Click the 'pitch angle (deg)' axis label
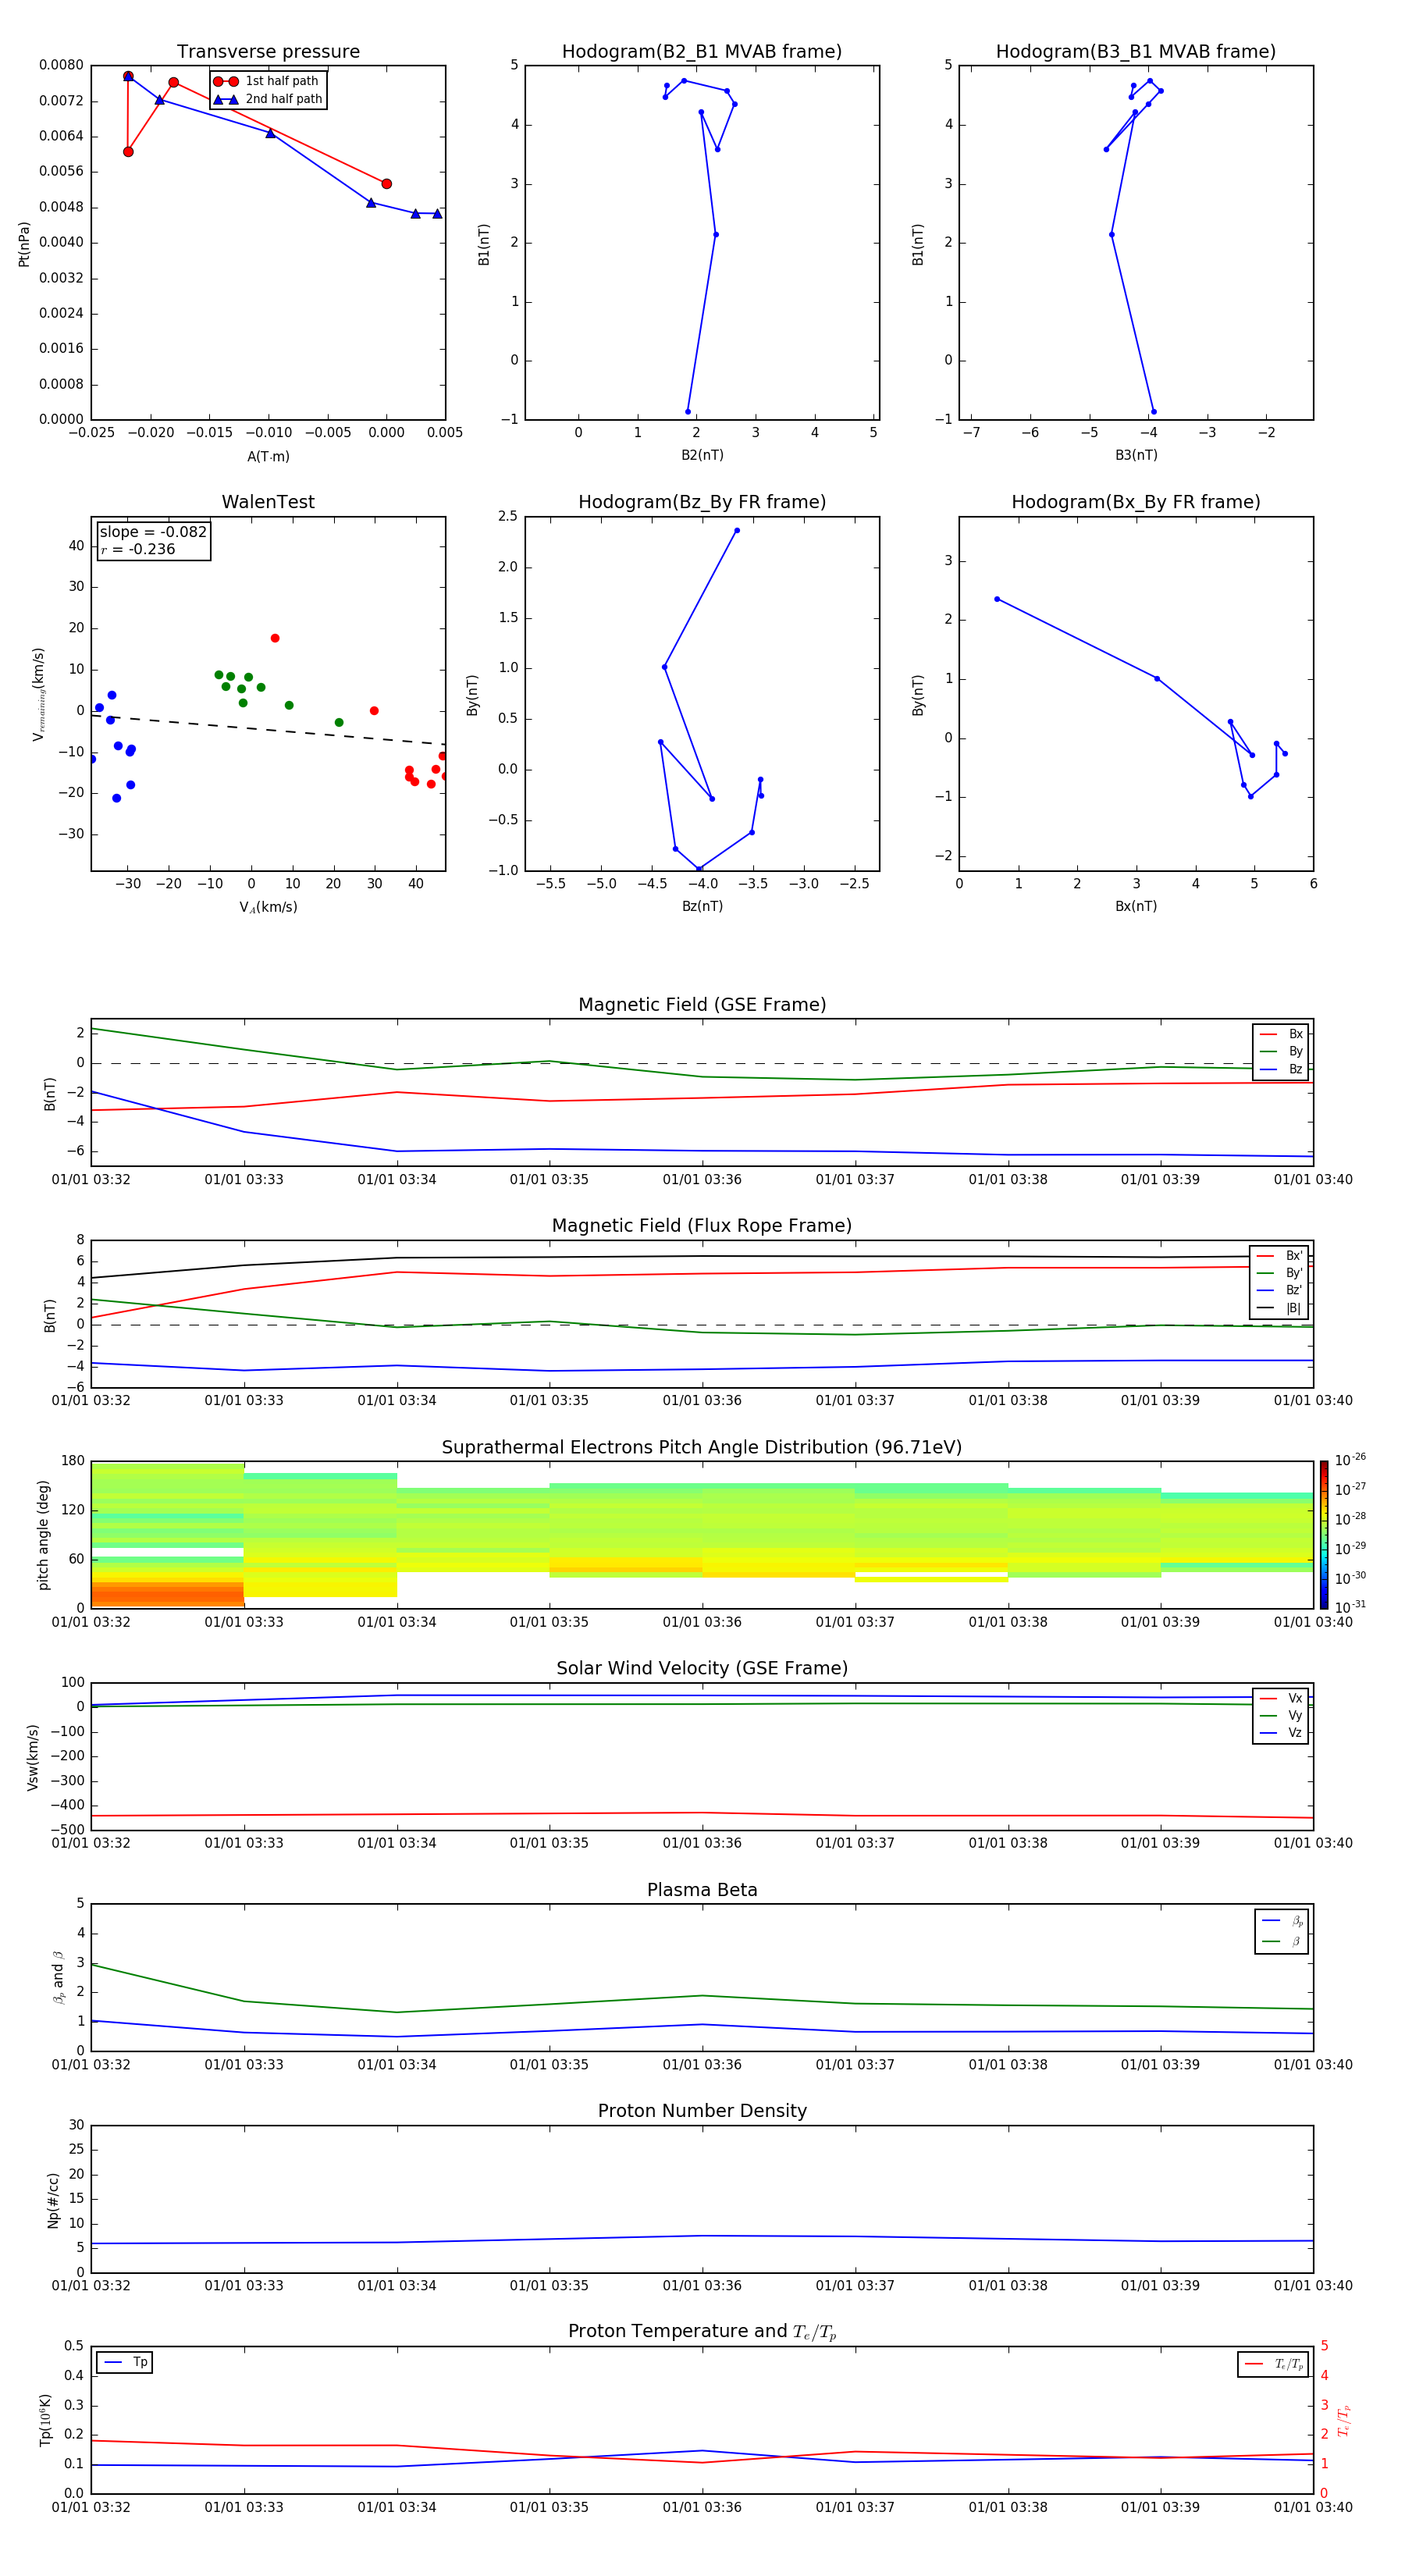 point(43,1535)
